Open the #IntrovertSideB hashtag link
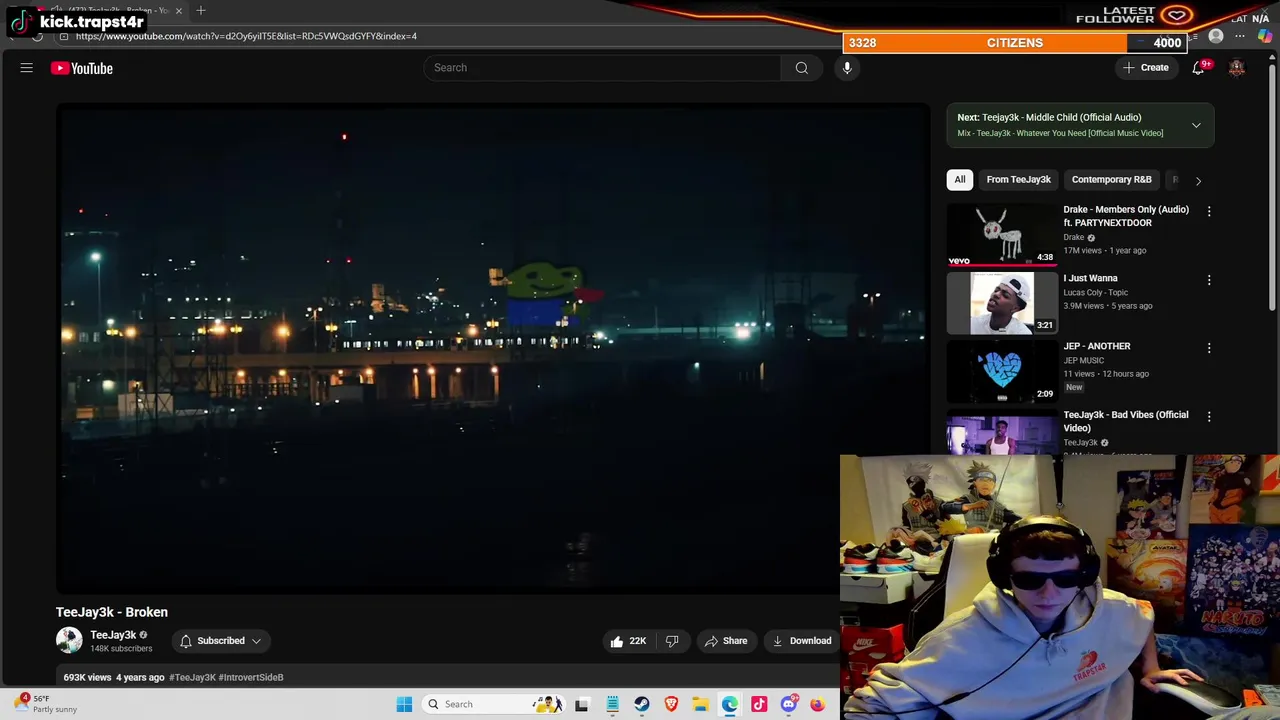The width and height of the screenshot is (1280, 720). click(251, 677)
